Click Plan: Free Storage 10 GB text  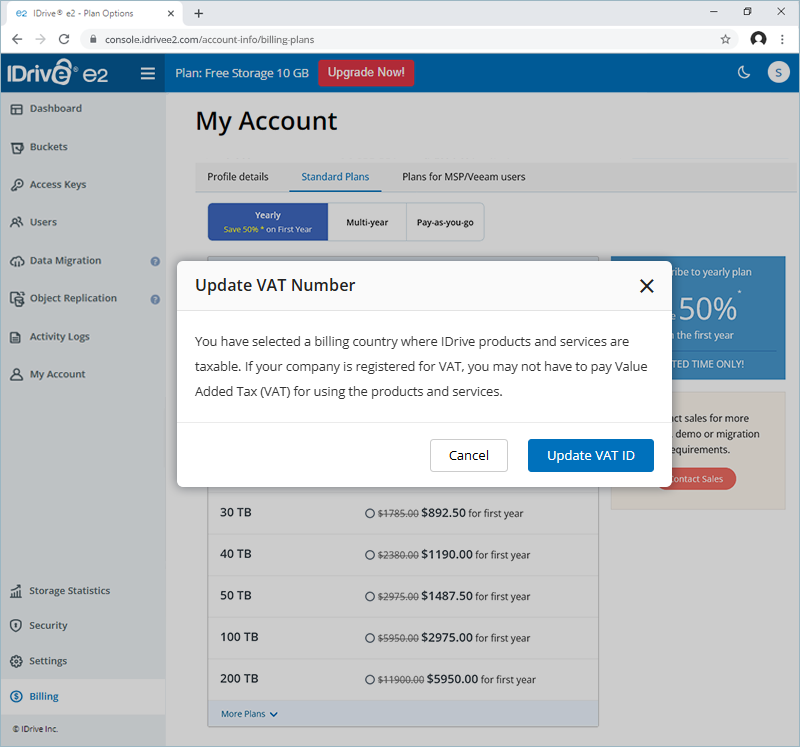tap(242, 73)
